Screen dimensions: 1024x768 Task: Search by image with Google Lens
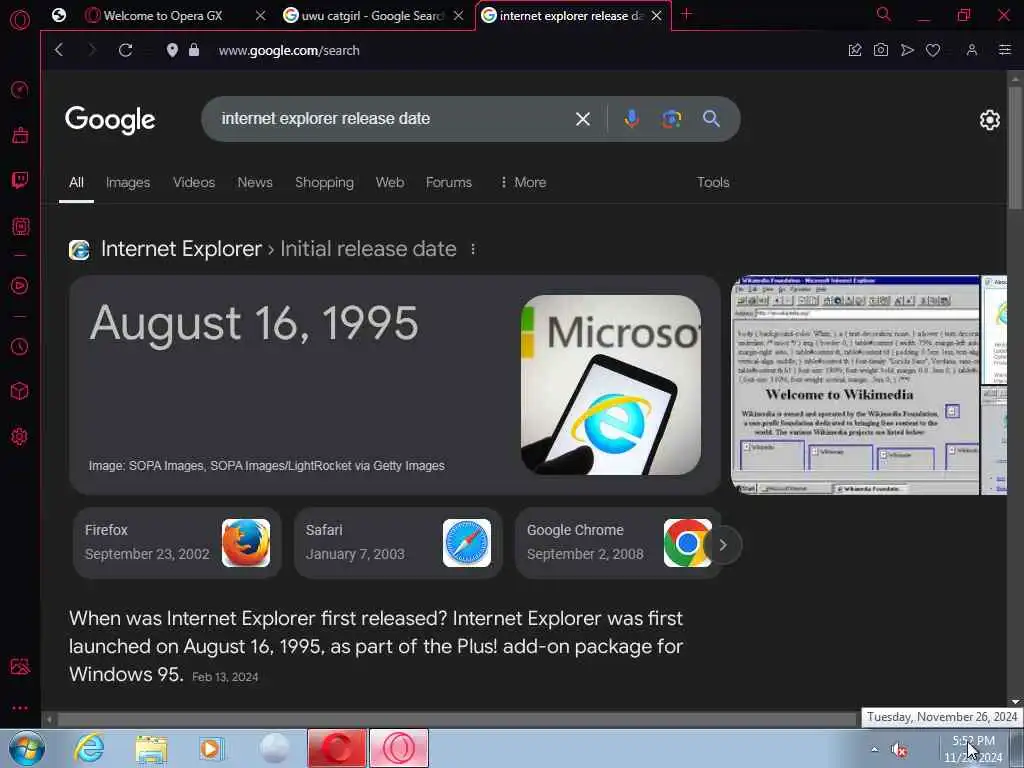click(x=671, y=119)
